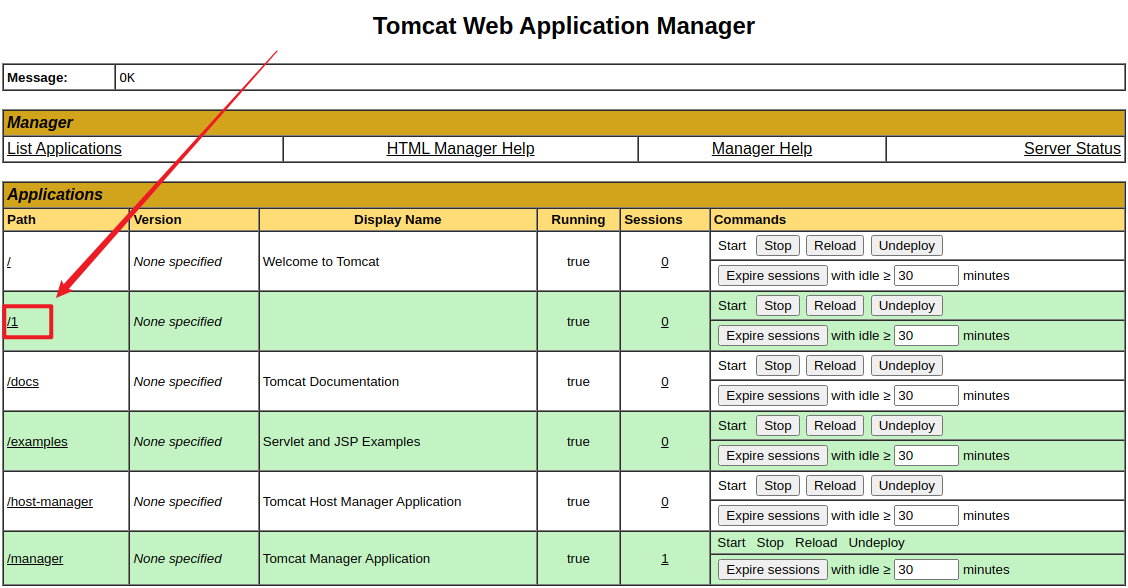This screenshot has width=1128, height=588.
Task: Reload the /examples application
Action: coord(834,425)
